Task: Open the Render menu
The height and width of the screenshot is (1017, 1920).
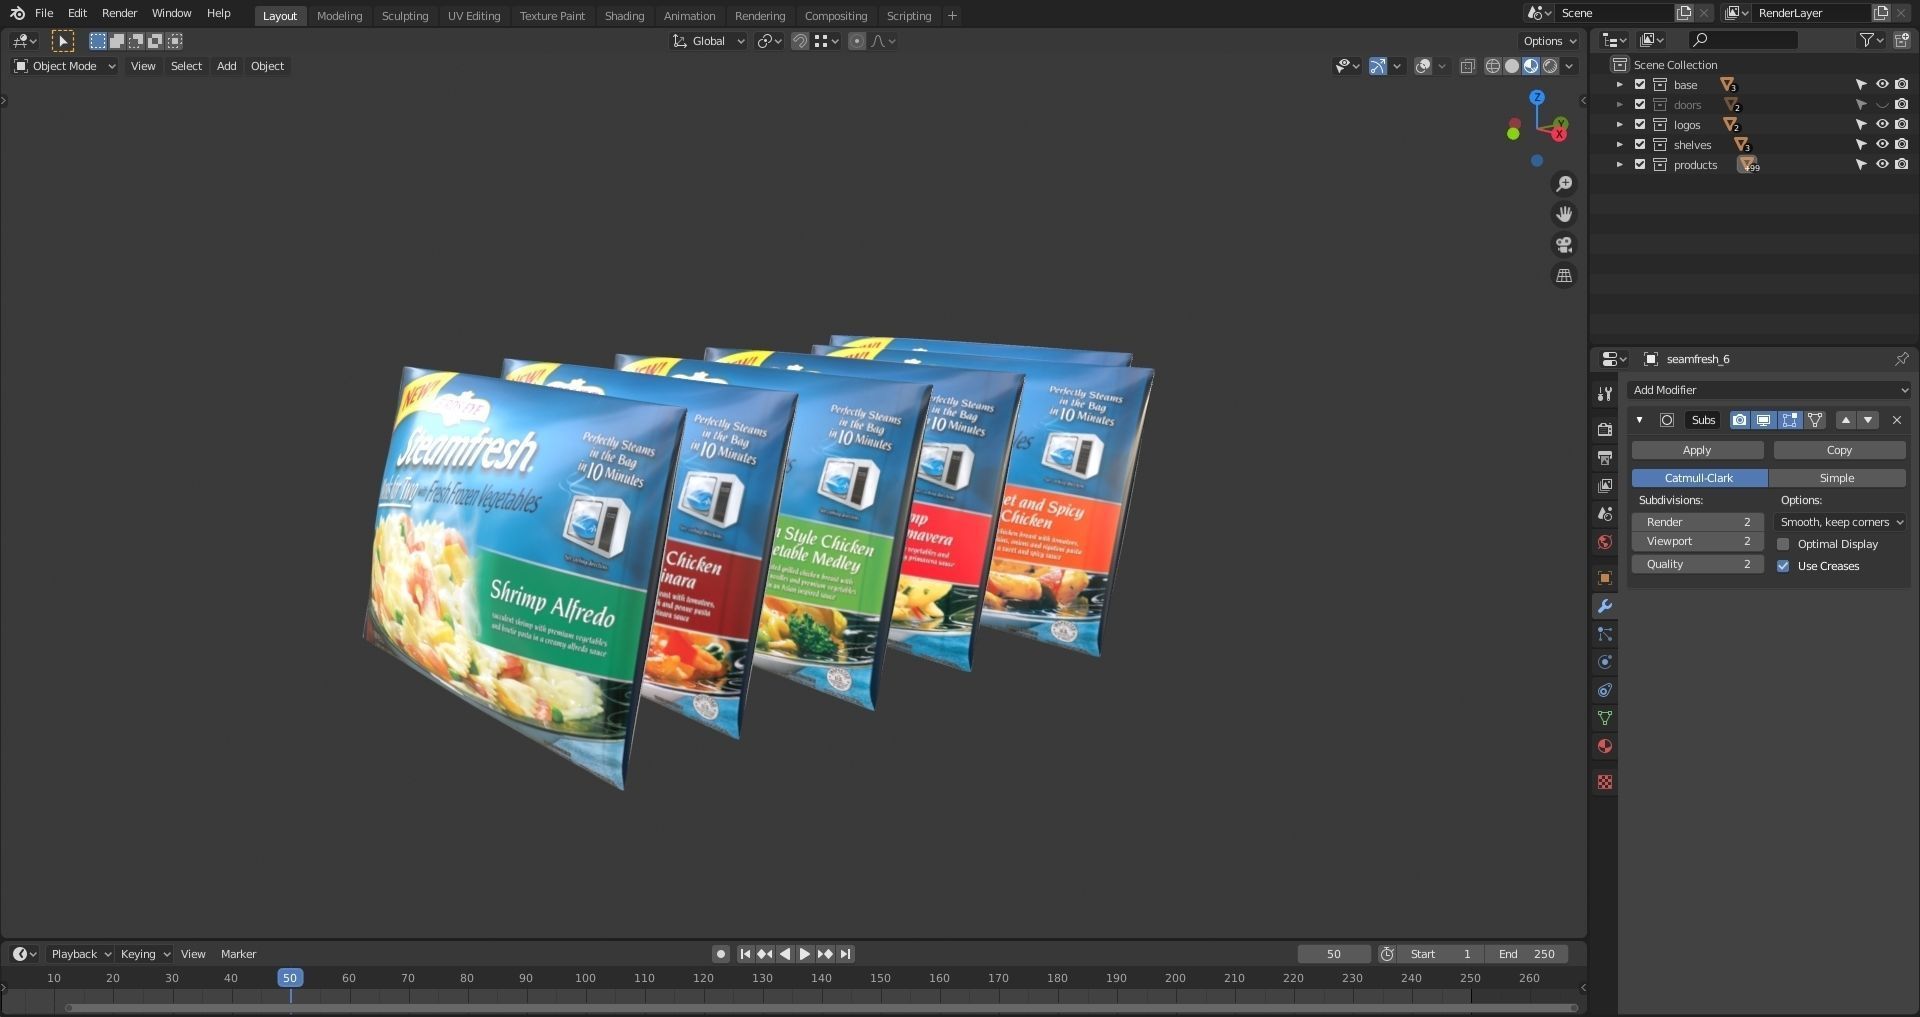Action: (x=119, y=13)
